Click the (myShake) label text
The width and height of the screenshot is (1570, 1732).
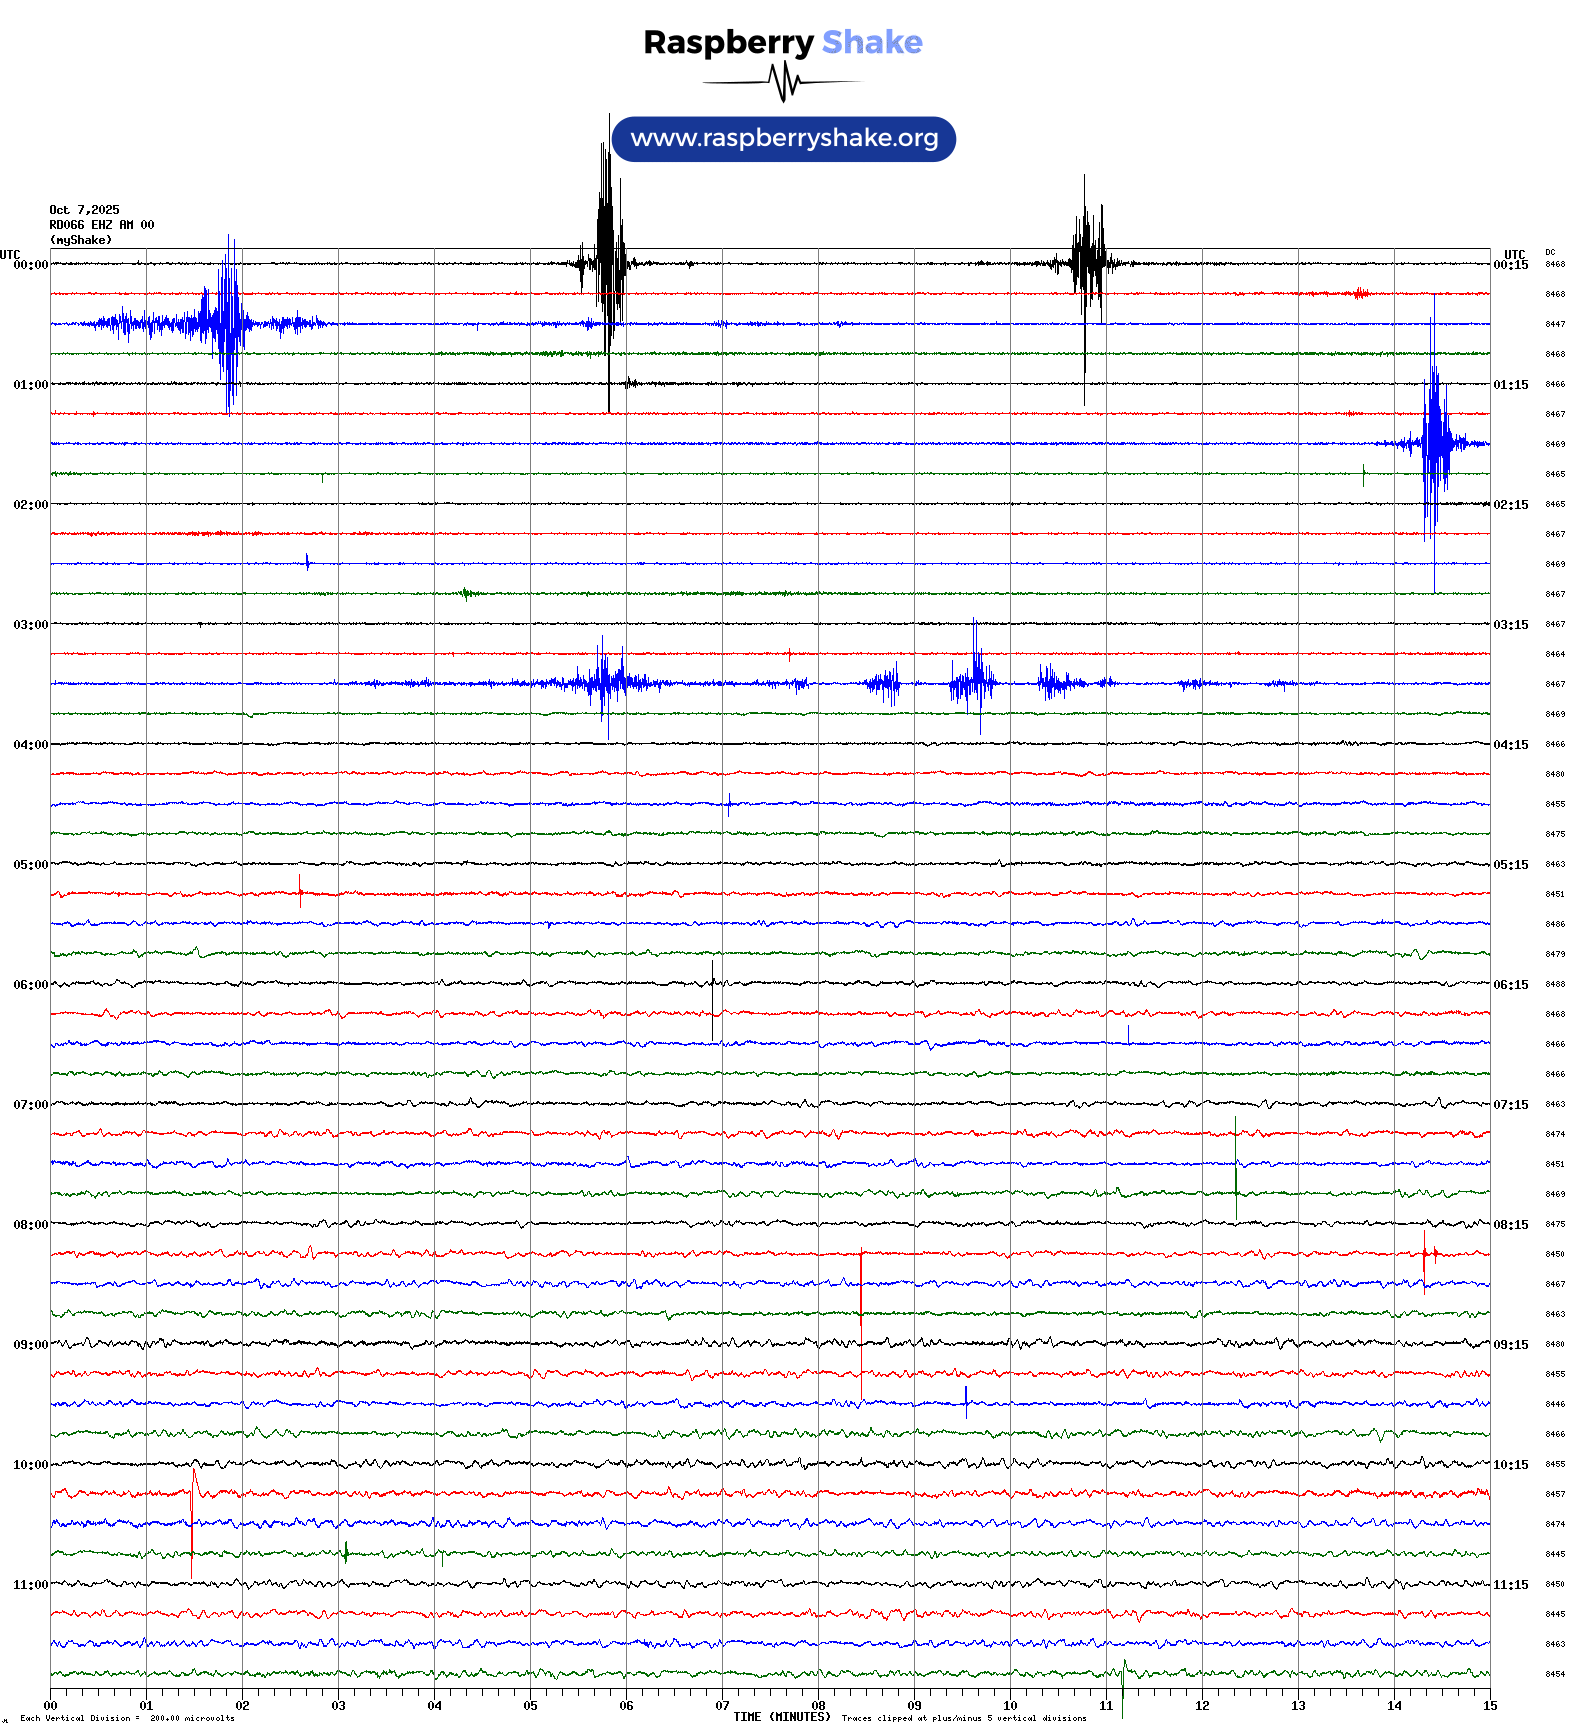point(80,240)
